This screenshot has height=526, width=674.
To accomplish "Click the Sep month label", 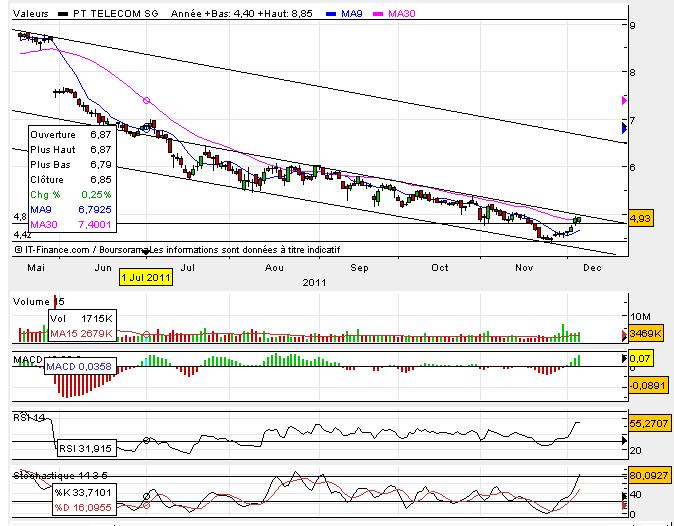I will coord(359,268).
